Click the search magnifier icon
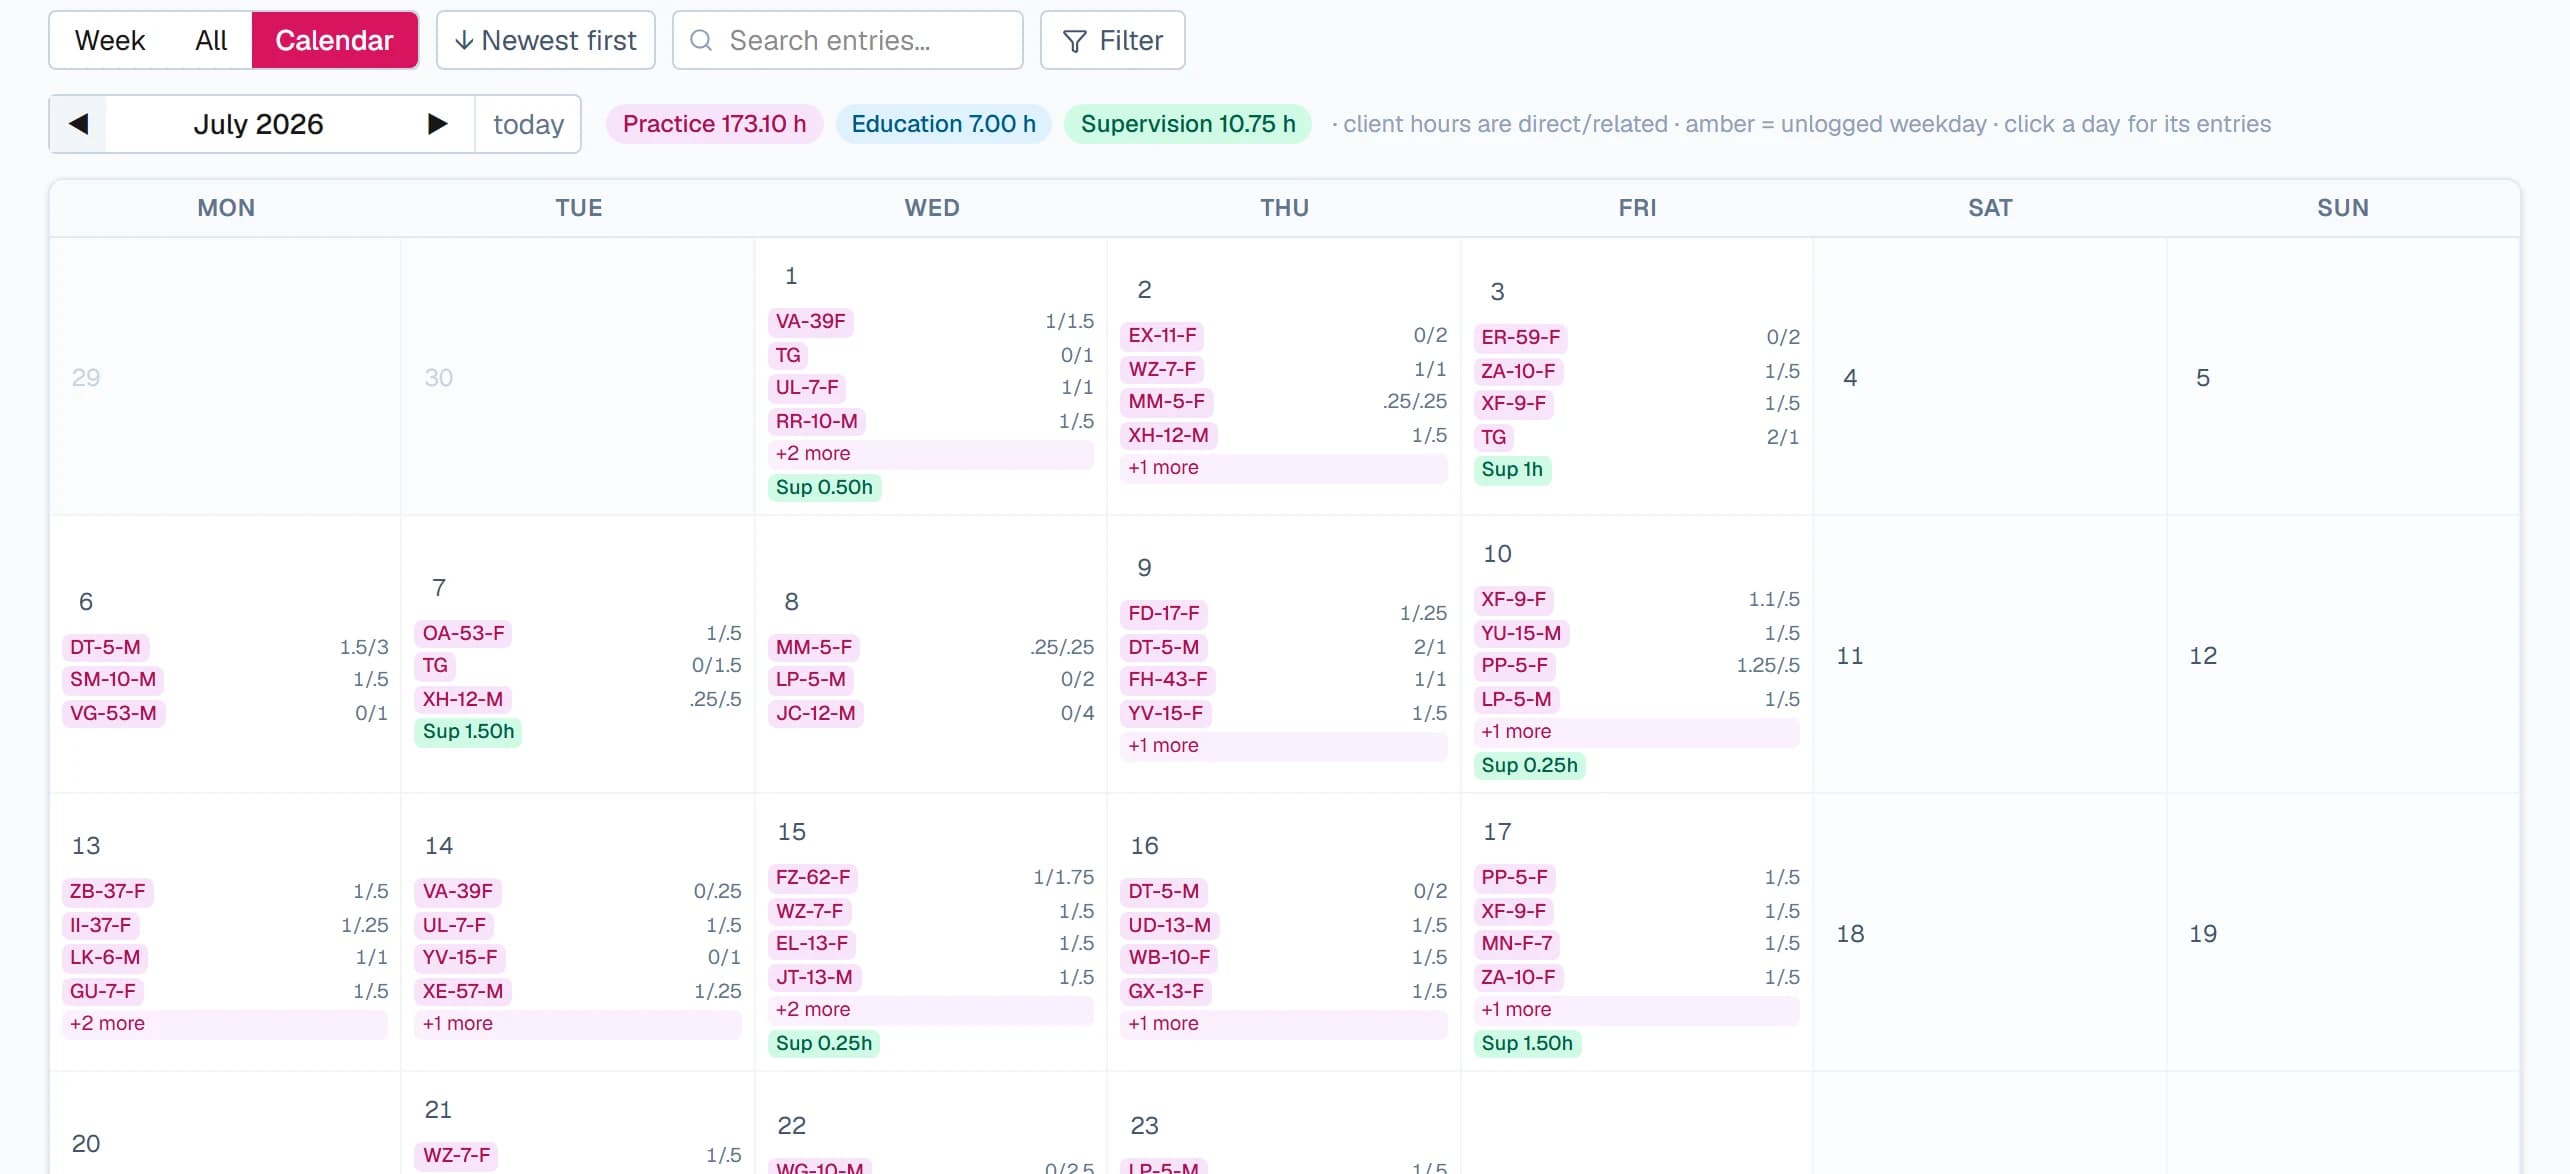 tap(701, 40)
